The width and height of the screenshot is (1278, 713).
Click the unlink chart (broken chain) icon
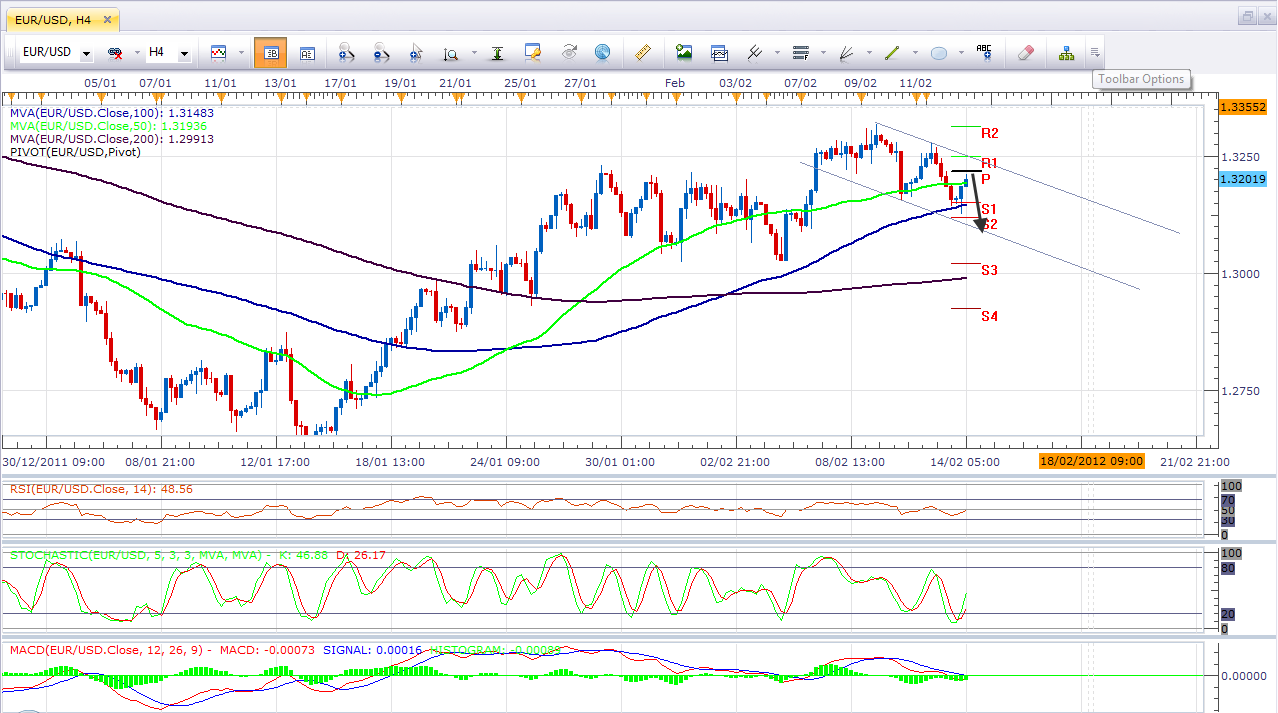pyautogui.click(x=115, y=53)
